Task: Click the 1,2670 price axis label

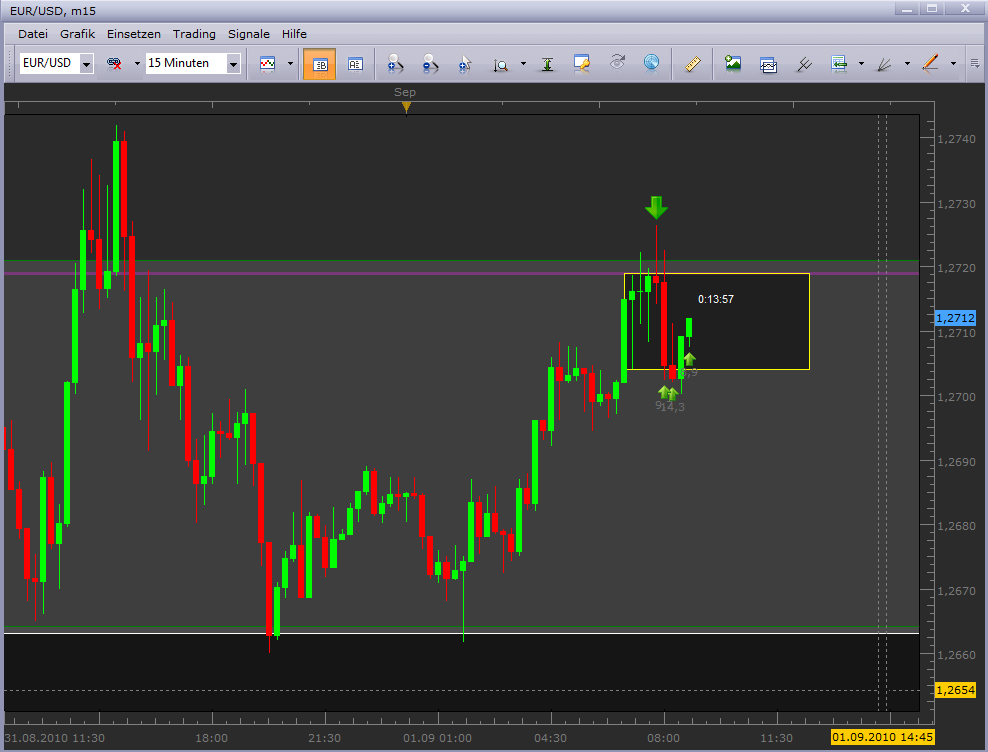Action: coord(956,591)
